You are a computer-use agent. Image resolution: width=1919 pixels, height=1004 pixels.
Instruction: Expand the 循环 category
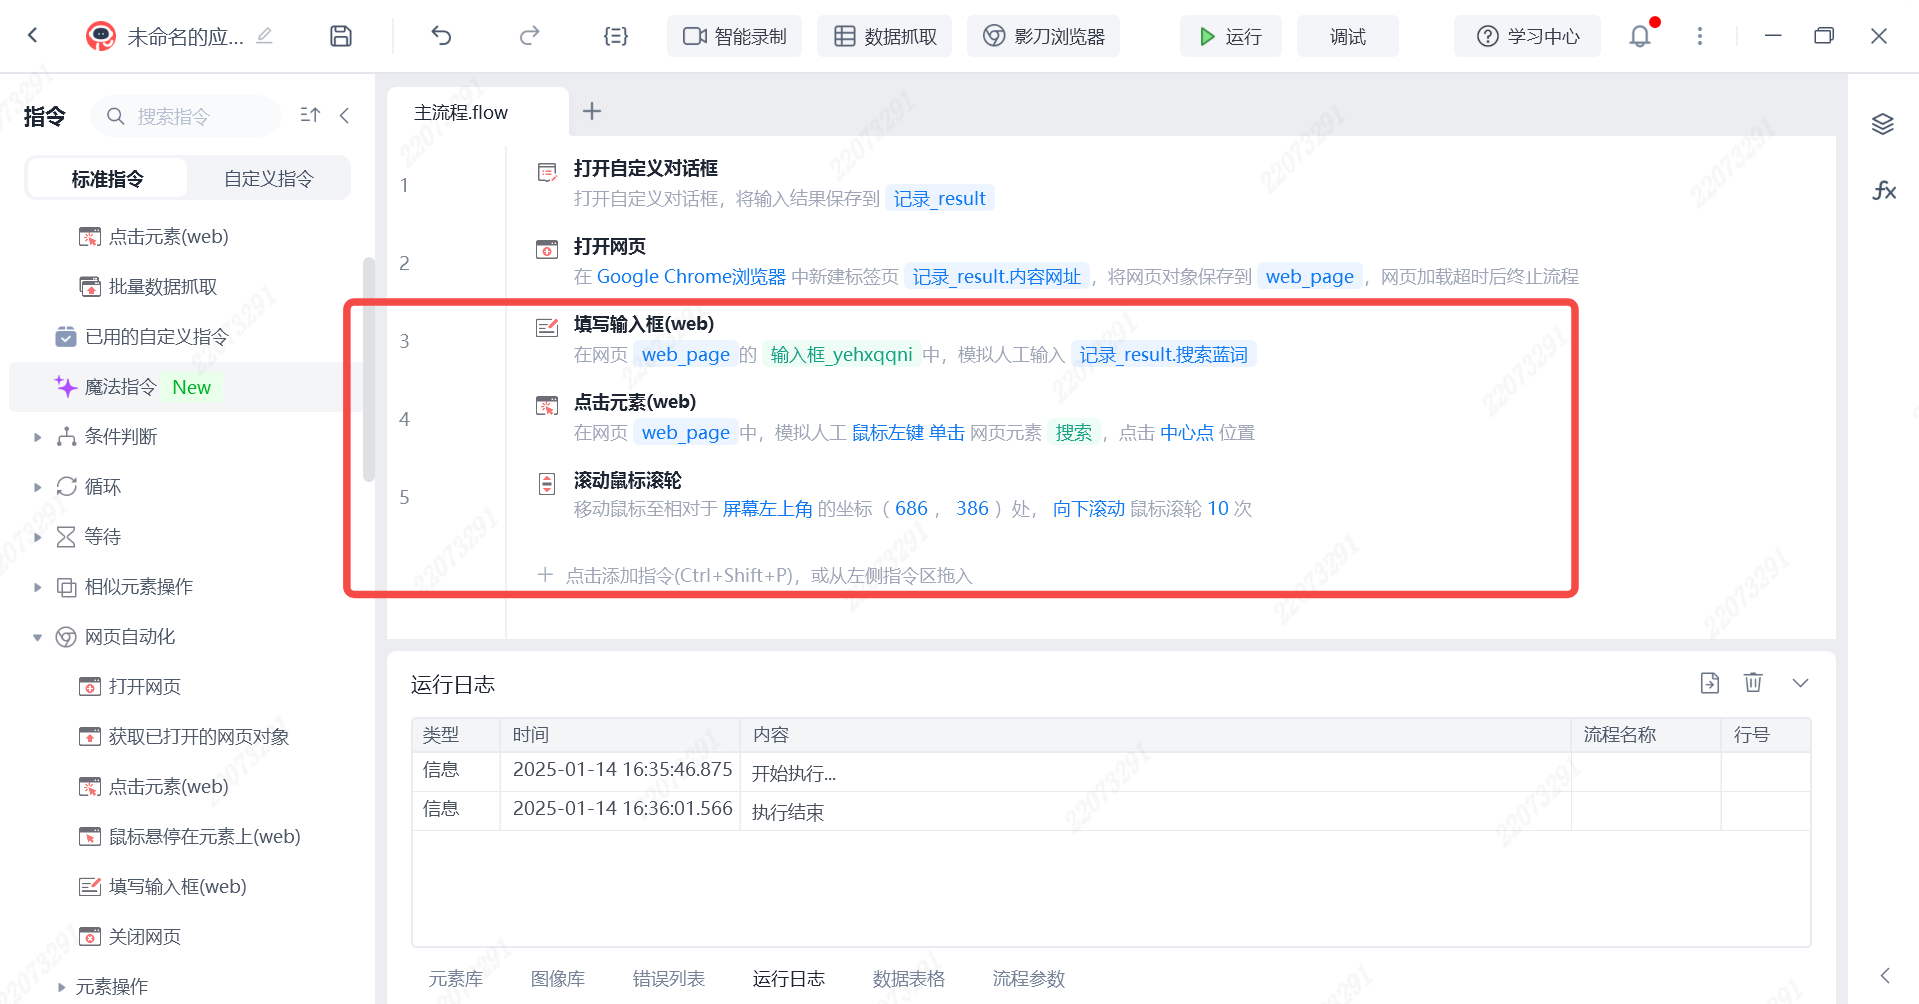(x=38, y=487)
